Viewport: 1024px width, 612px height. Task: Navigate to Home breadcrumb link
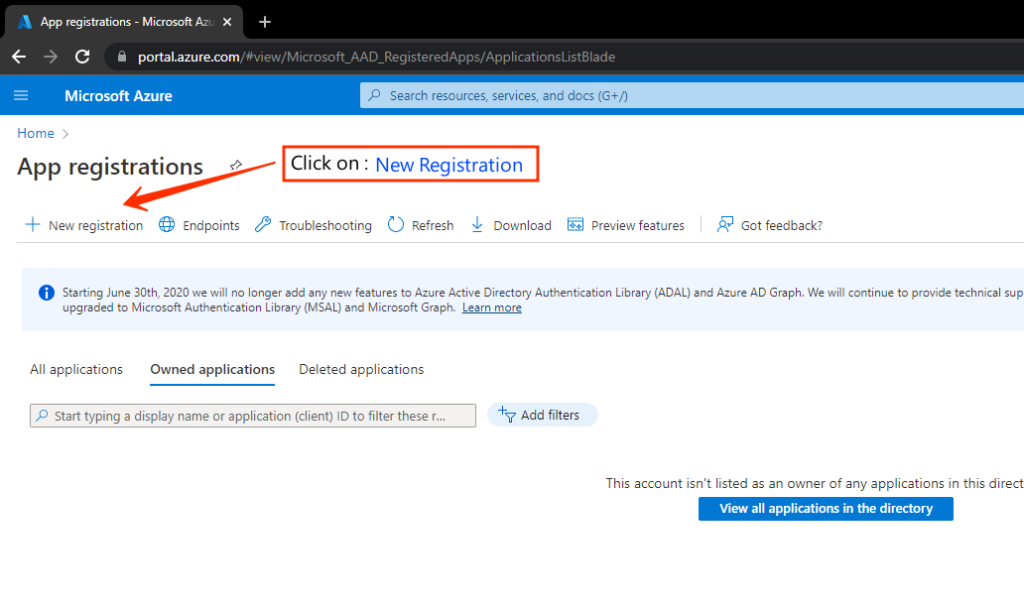pyautogui.click(x=35, y=133)
